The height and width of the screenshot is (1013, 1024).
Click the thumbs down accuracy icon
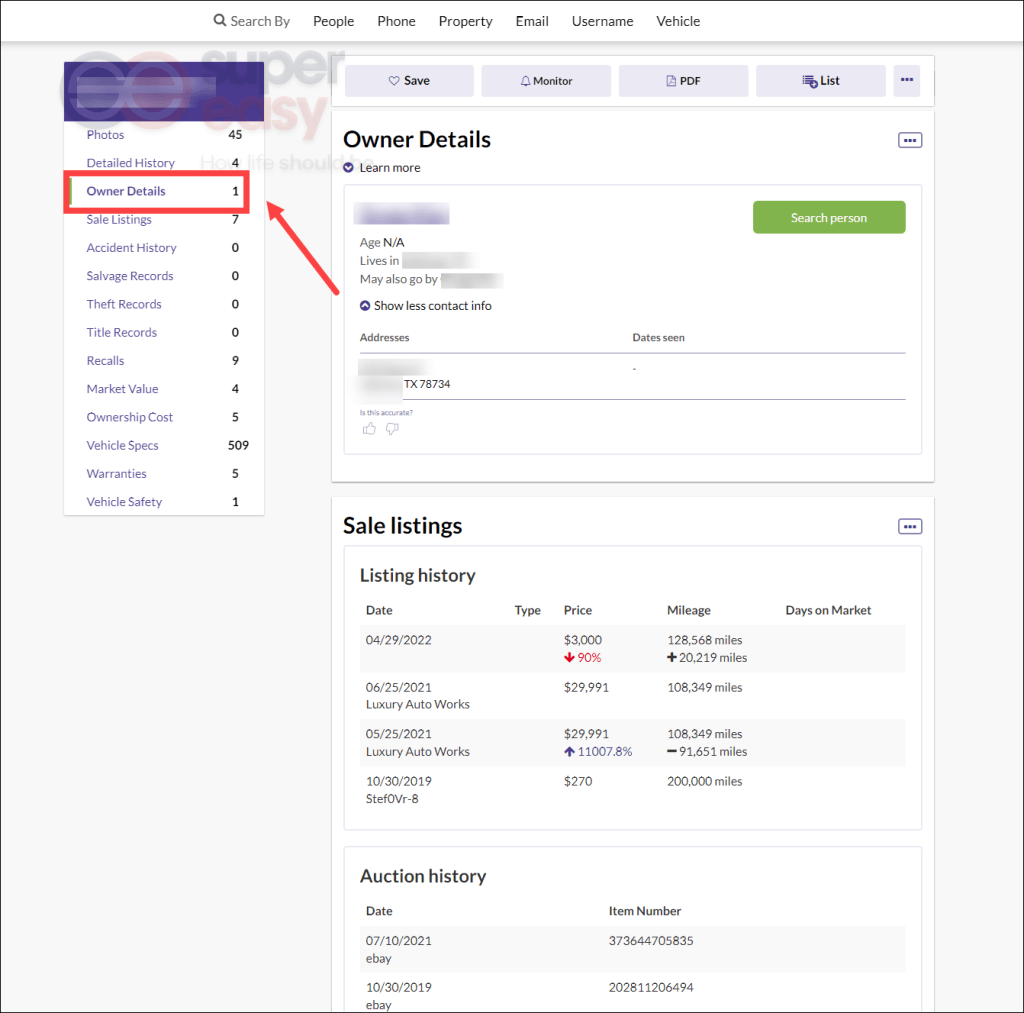click(x=392, y=428)
